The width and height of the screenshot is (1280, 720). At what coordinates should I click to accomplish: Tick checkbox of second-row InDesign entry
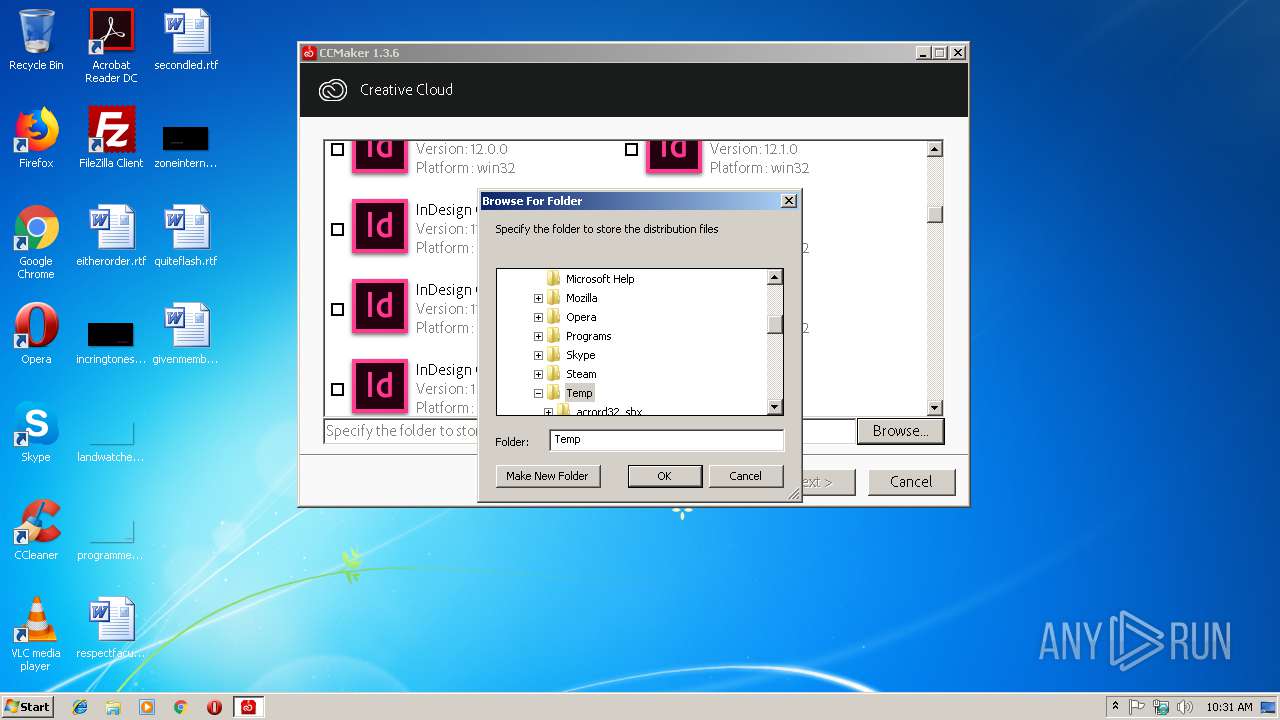coord(337,229)
